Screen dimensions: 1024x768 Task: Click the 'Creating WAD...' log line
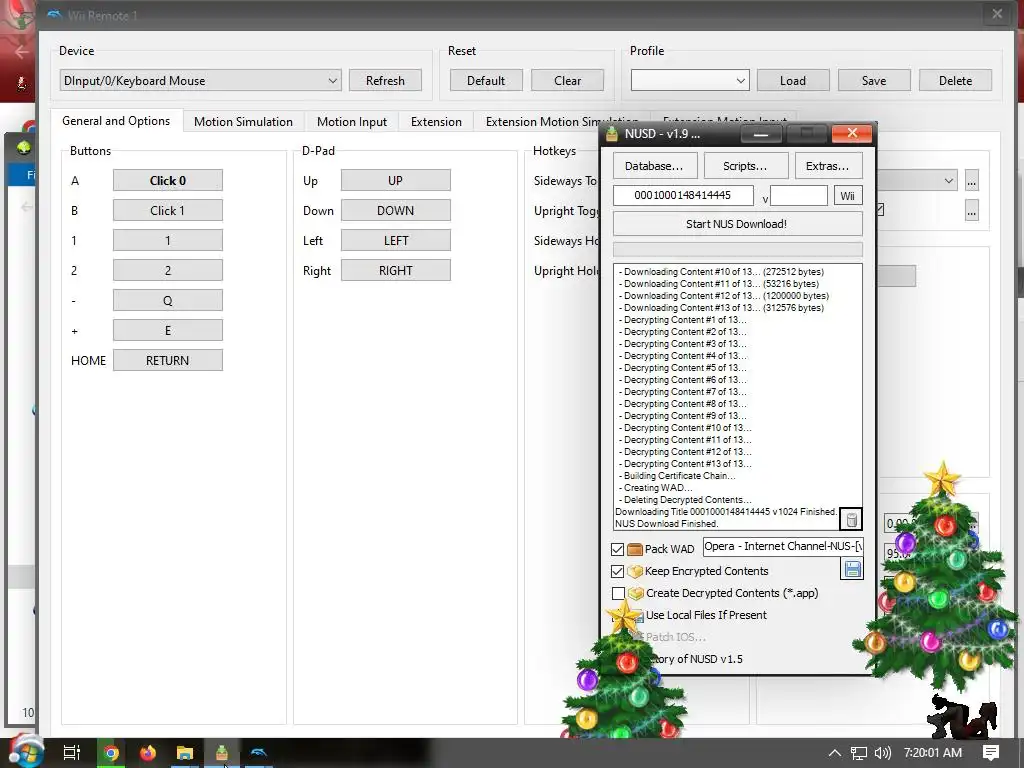coord(656,488)
